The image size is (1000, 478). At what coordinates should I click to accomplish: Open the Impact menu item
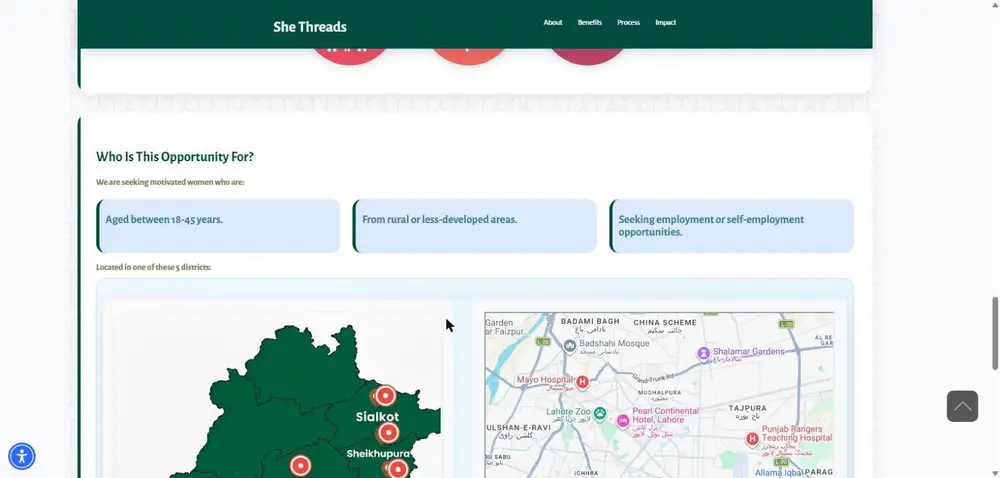665,22
